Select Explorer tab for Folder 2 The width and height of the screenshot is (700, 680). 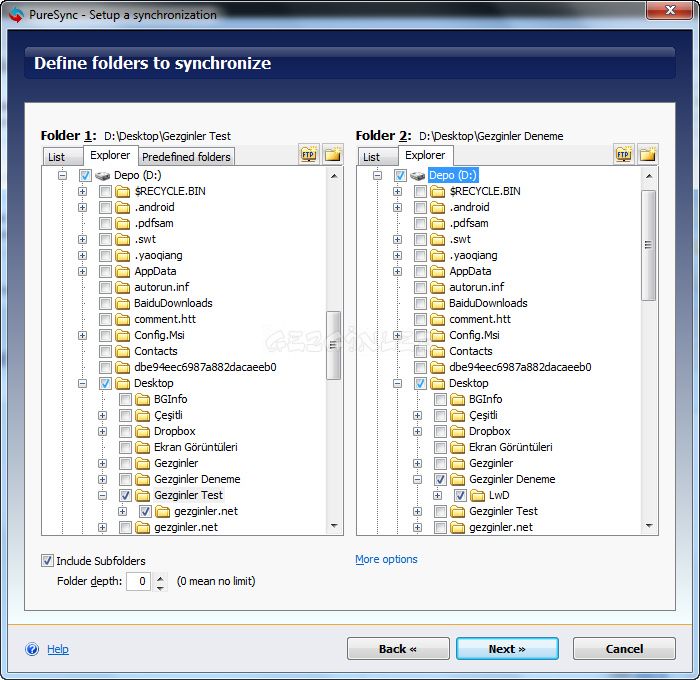(425, 155)
